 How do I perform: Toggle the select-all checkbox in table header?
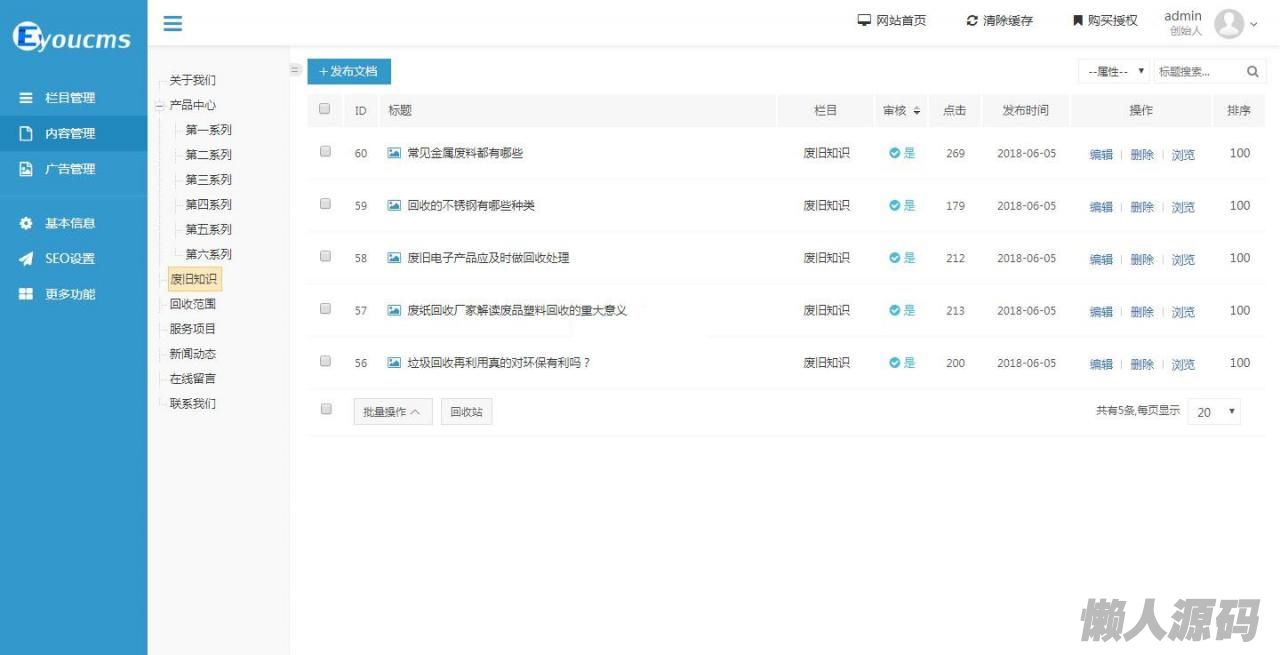(324, 109)
